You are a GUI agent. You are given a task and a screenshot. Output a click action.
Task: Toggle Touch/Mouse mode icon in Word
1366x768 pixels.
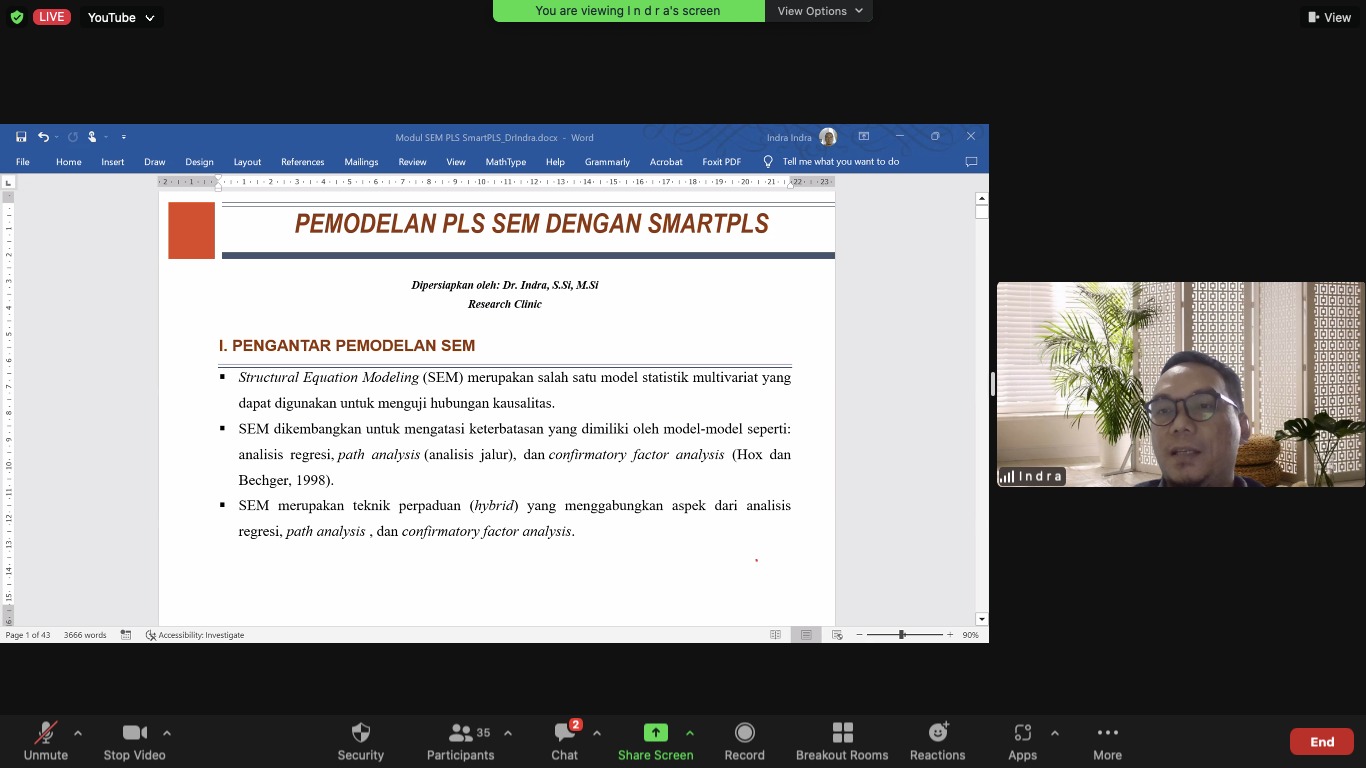tap(91, 137)
